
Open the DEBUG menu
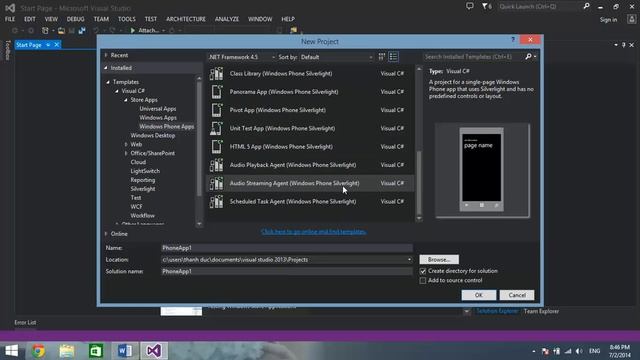click(76, 19)
